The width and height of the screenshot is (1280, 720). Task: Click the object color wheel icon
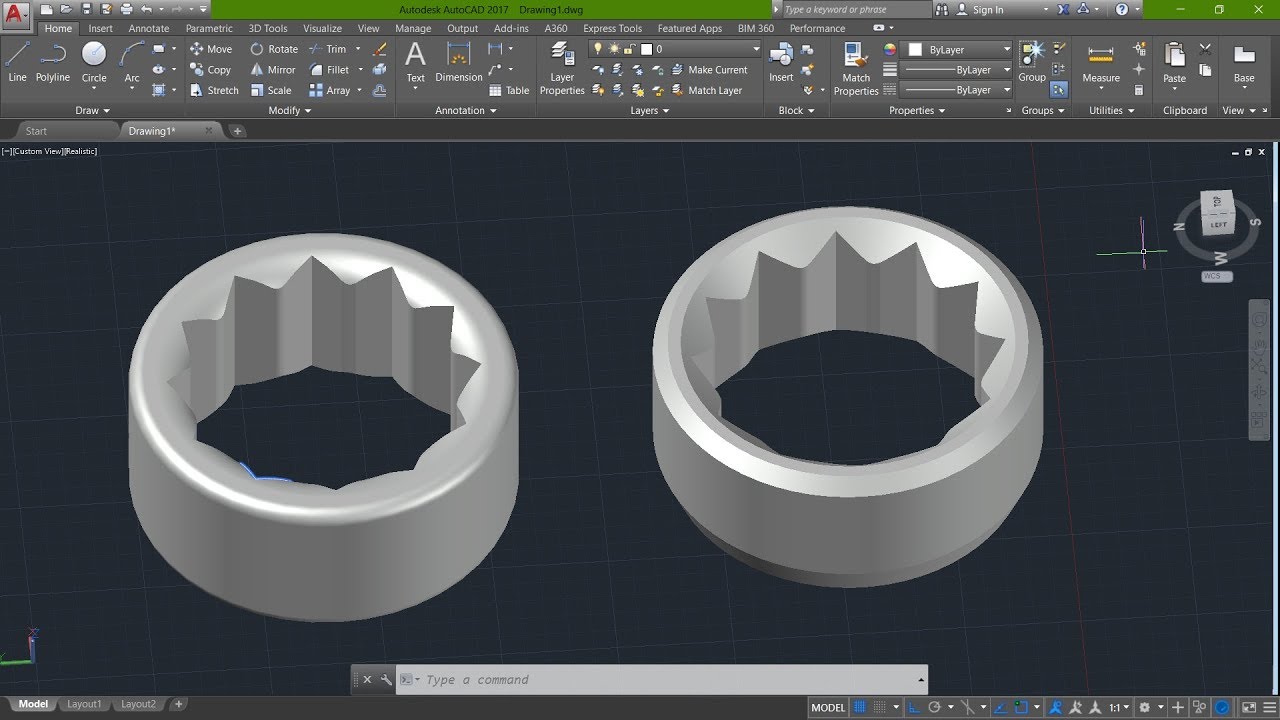(x=890, y=49)
